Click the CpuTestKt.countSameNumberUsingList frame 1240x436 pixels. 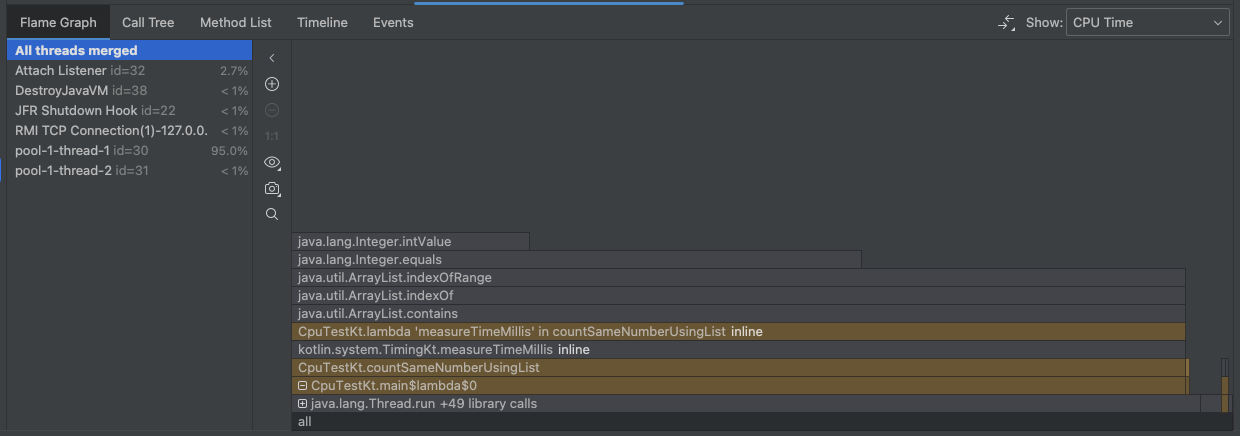(x=740, y=368)
